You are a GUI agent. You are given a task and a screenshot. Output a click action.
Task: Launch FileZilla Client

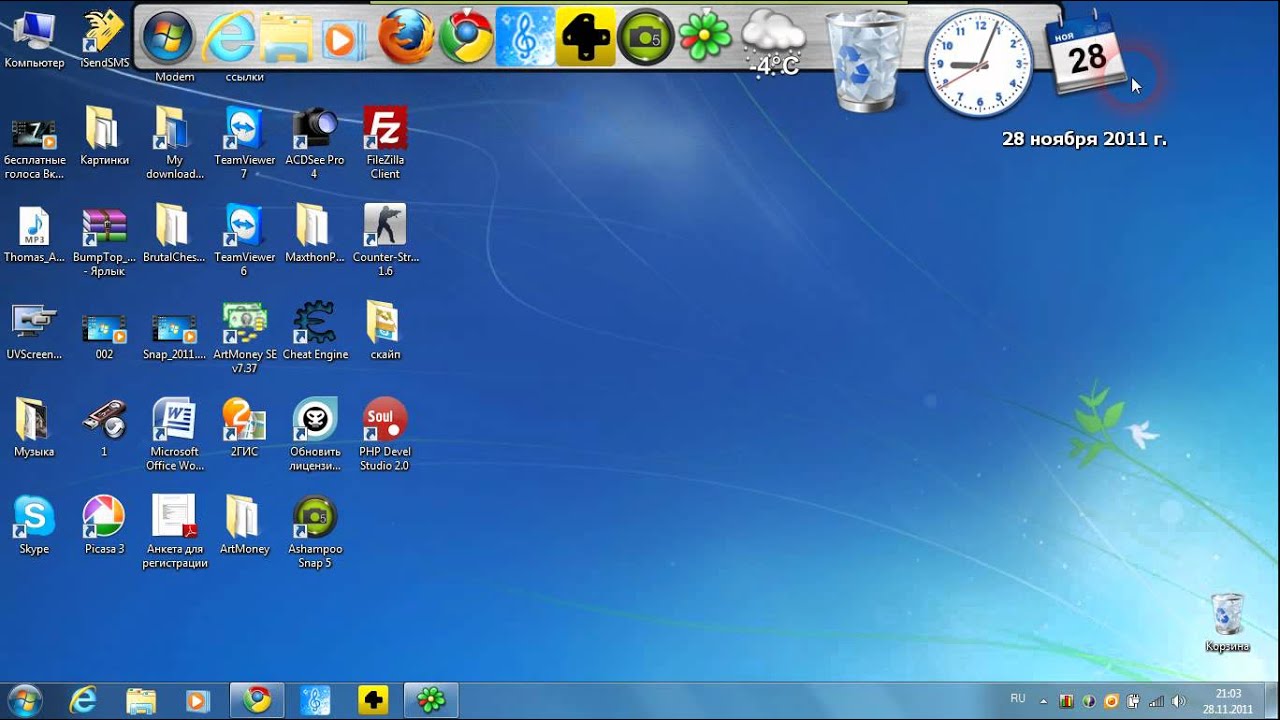point(384,144)
